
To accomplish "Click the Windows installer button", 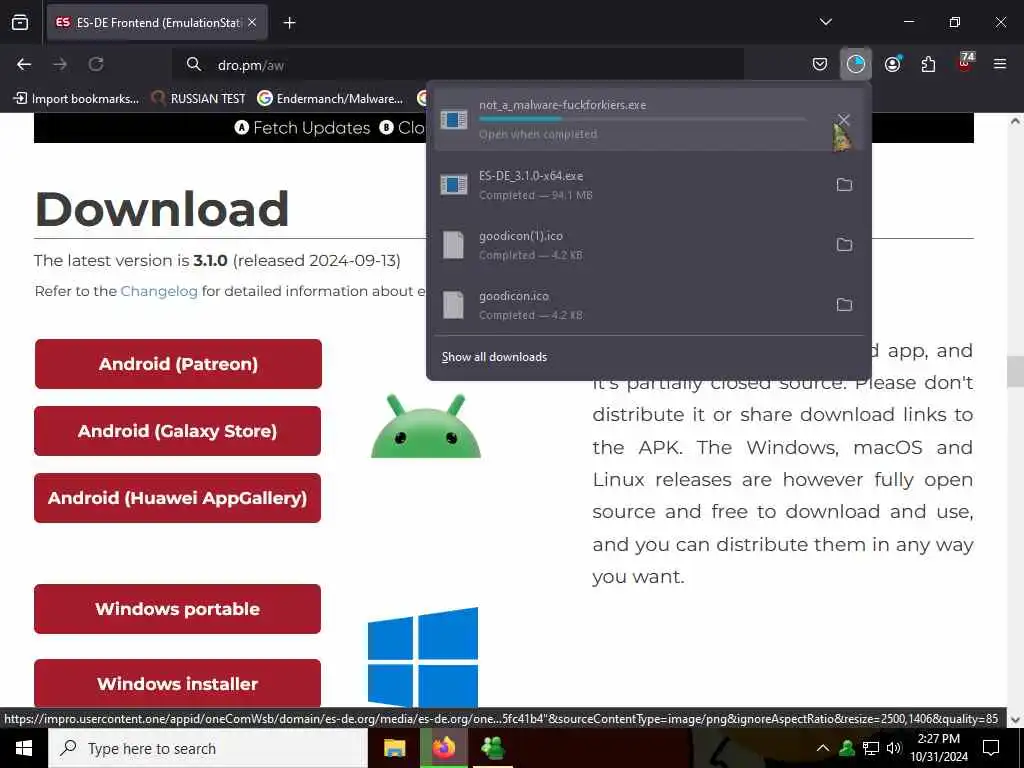I will 178,683.
